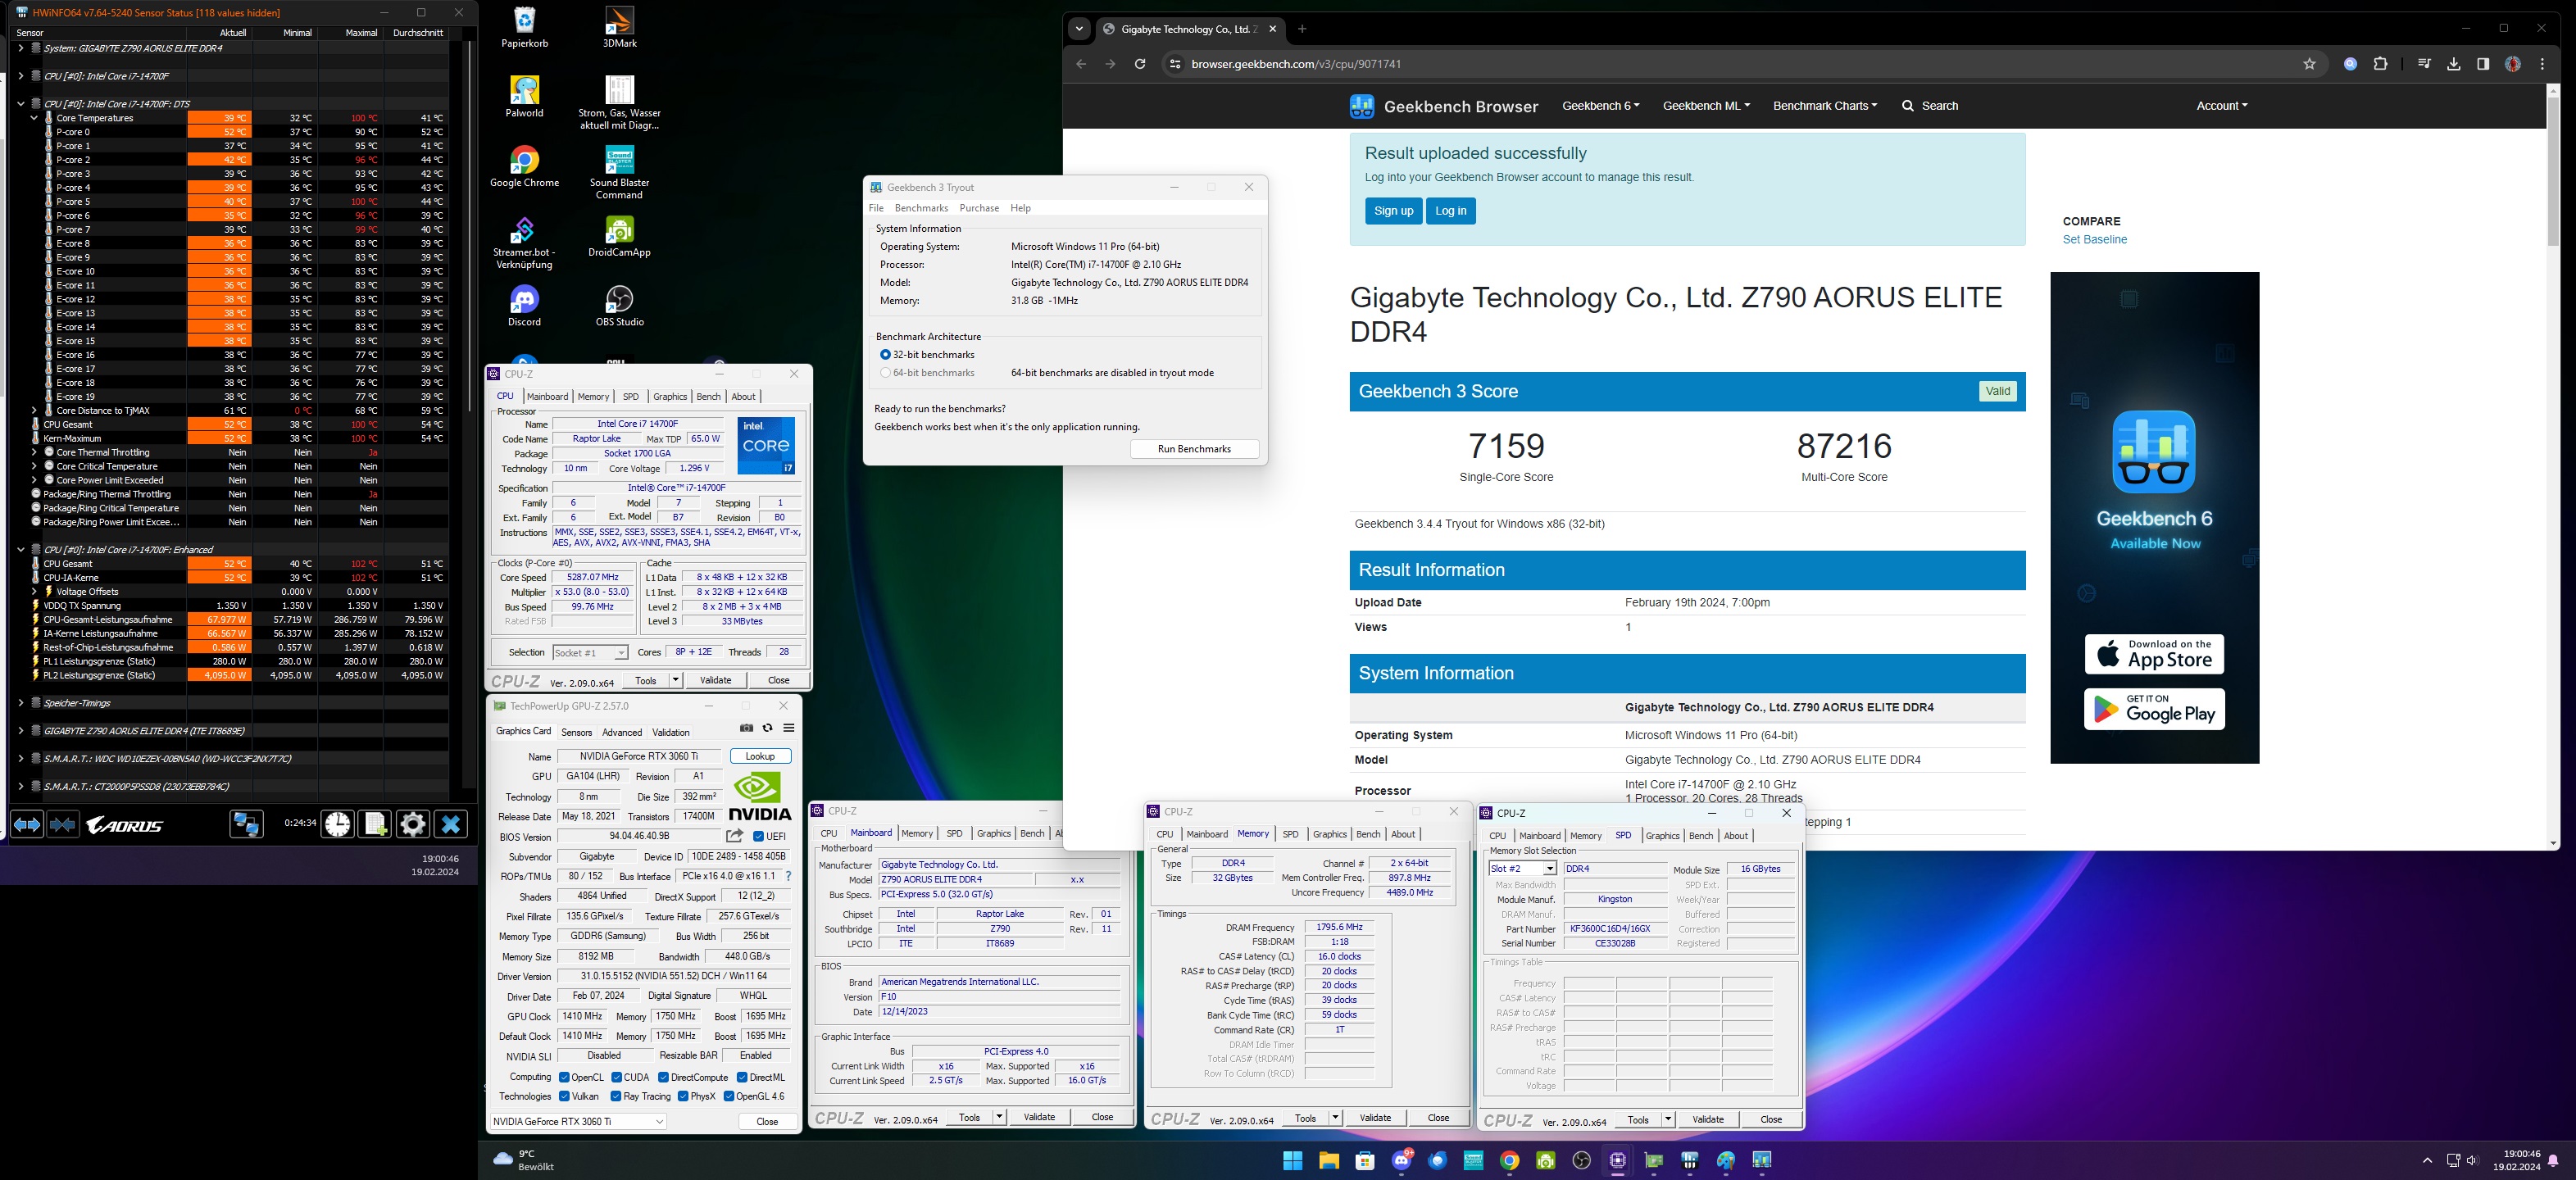Open OBS Studio desktop icon
Viewport: 2576px width, 1180px height.
pyautogui.click(x=620, y=306)
